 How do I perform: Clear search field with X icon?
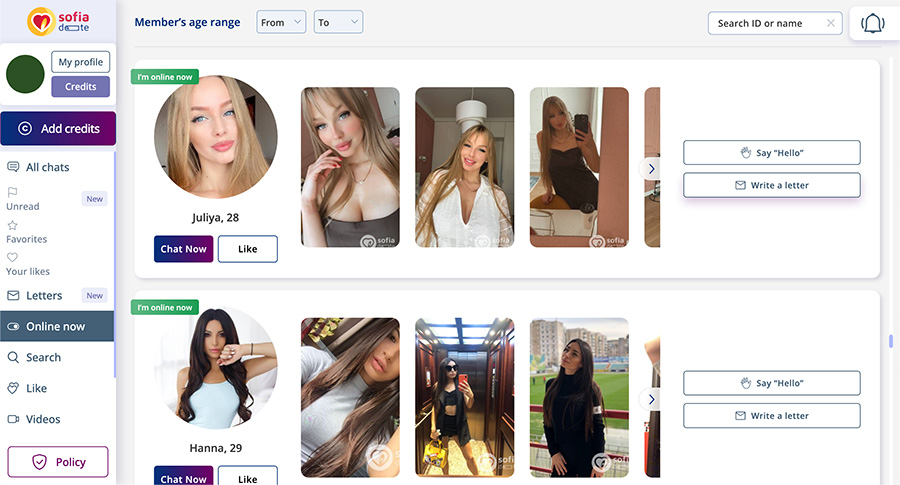click(x=831, y=23)
